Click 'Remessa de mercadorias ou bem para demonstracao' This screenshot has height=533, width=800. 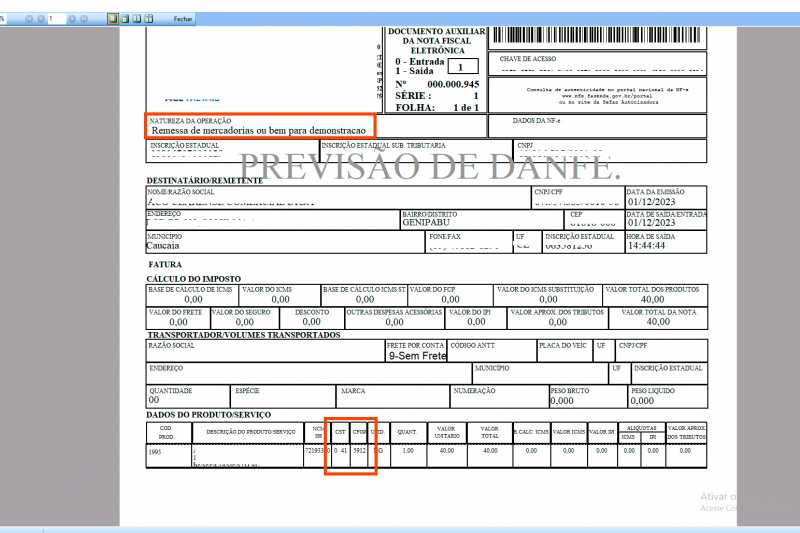tap(259, 131)
